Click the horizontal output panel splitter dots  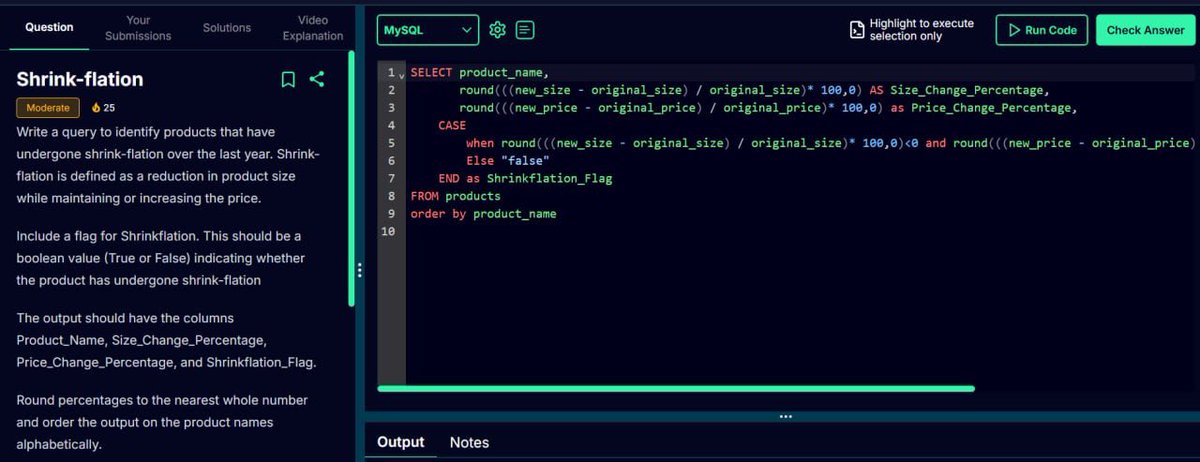coord(785,416)
